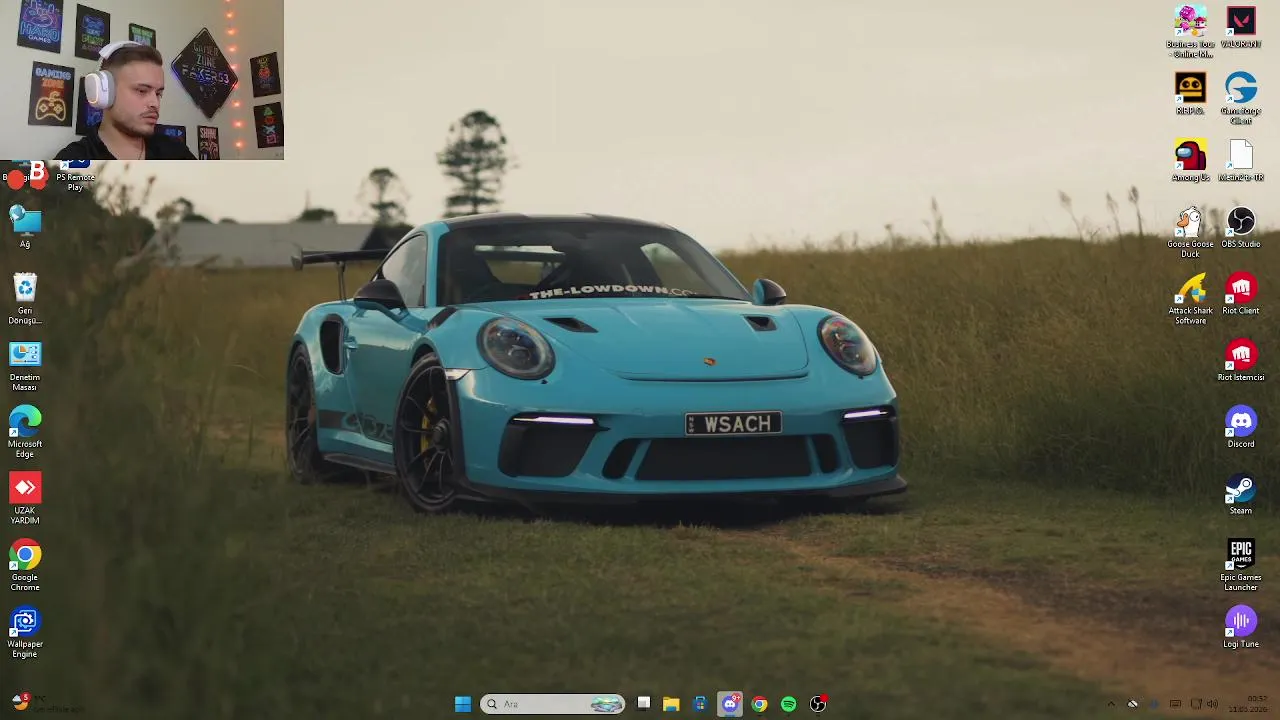This screenshot has width=1280, height=720.
Task: Select the Microsoft Edge desktop icon
Action: click(25, 432)
